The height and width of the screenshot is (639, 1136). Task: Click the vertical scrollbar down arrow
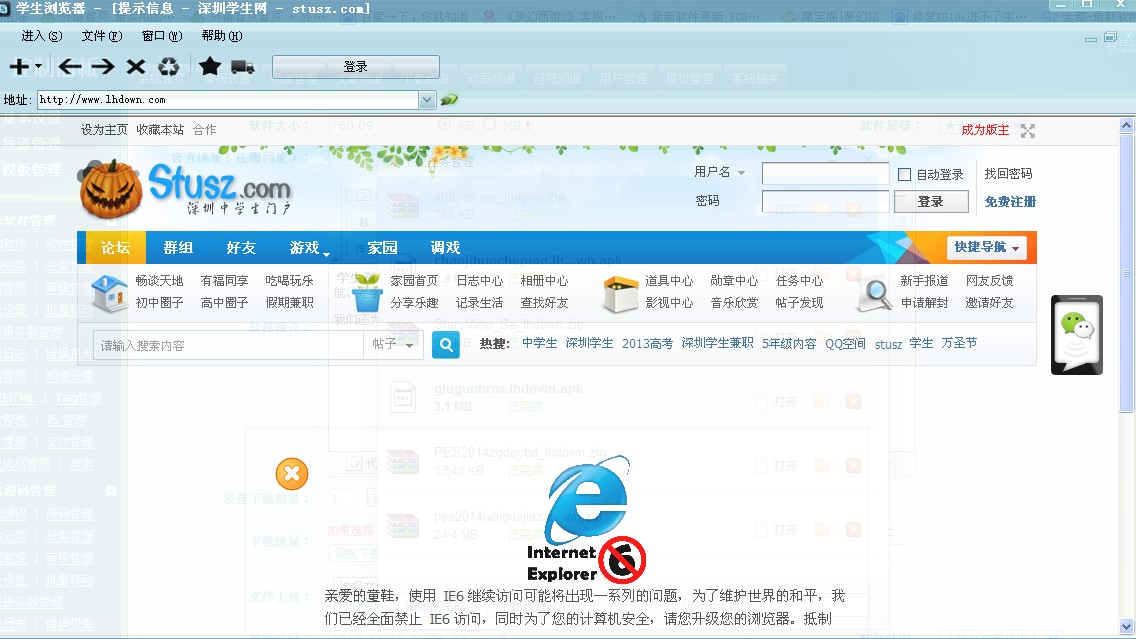(x=1127, y=626)
